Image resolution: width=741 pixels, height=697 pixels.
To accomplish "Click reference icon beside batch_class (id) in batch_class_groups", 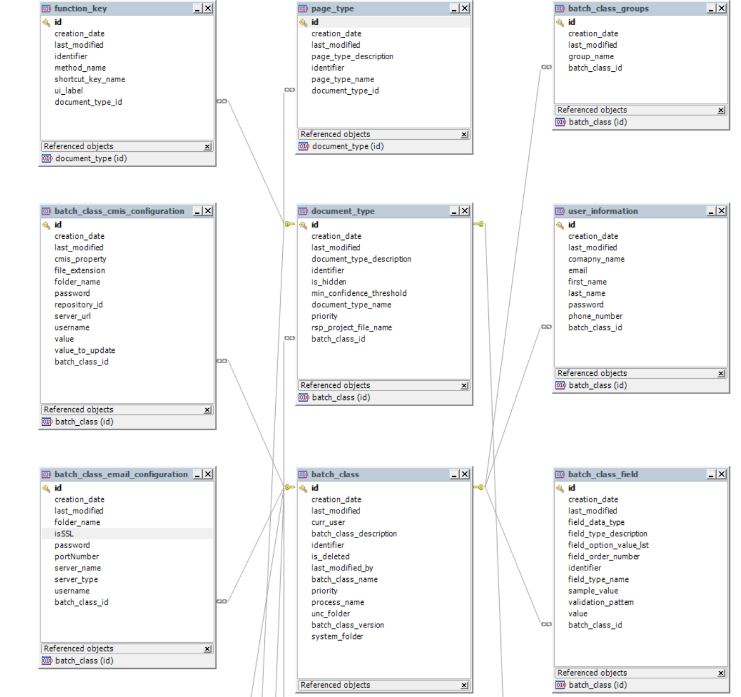I will pyautogui.click(x=560, y=122).
